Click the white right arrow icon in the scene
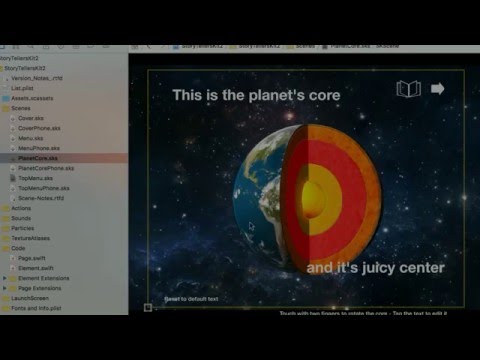 tap(438, 89)
